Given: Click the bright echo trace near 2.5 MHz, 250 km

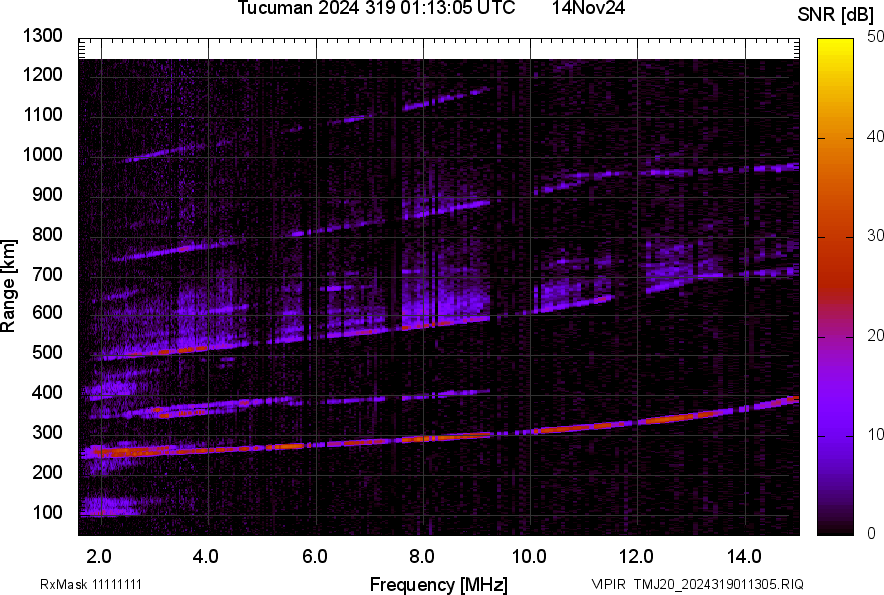Looking at the screenshot, I should point(129,451).
